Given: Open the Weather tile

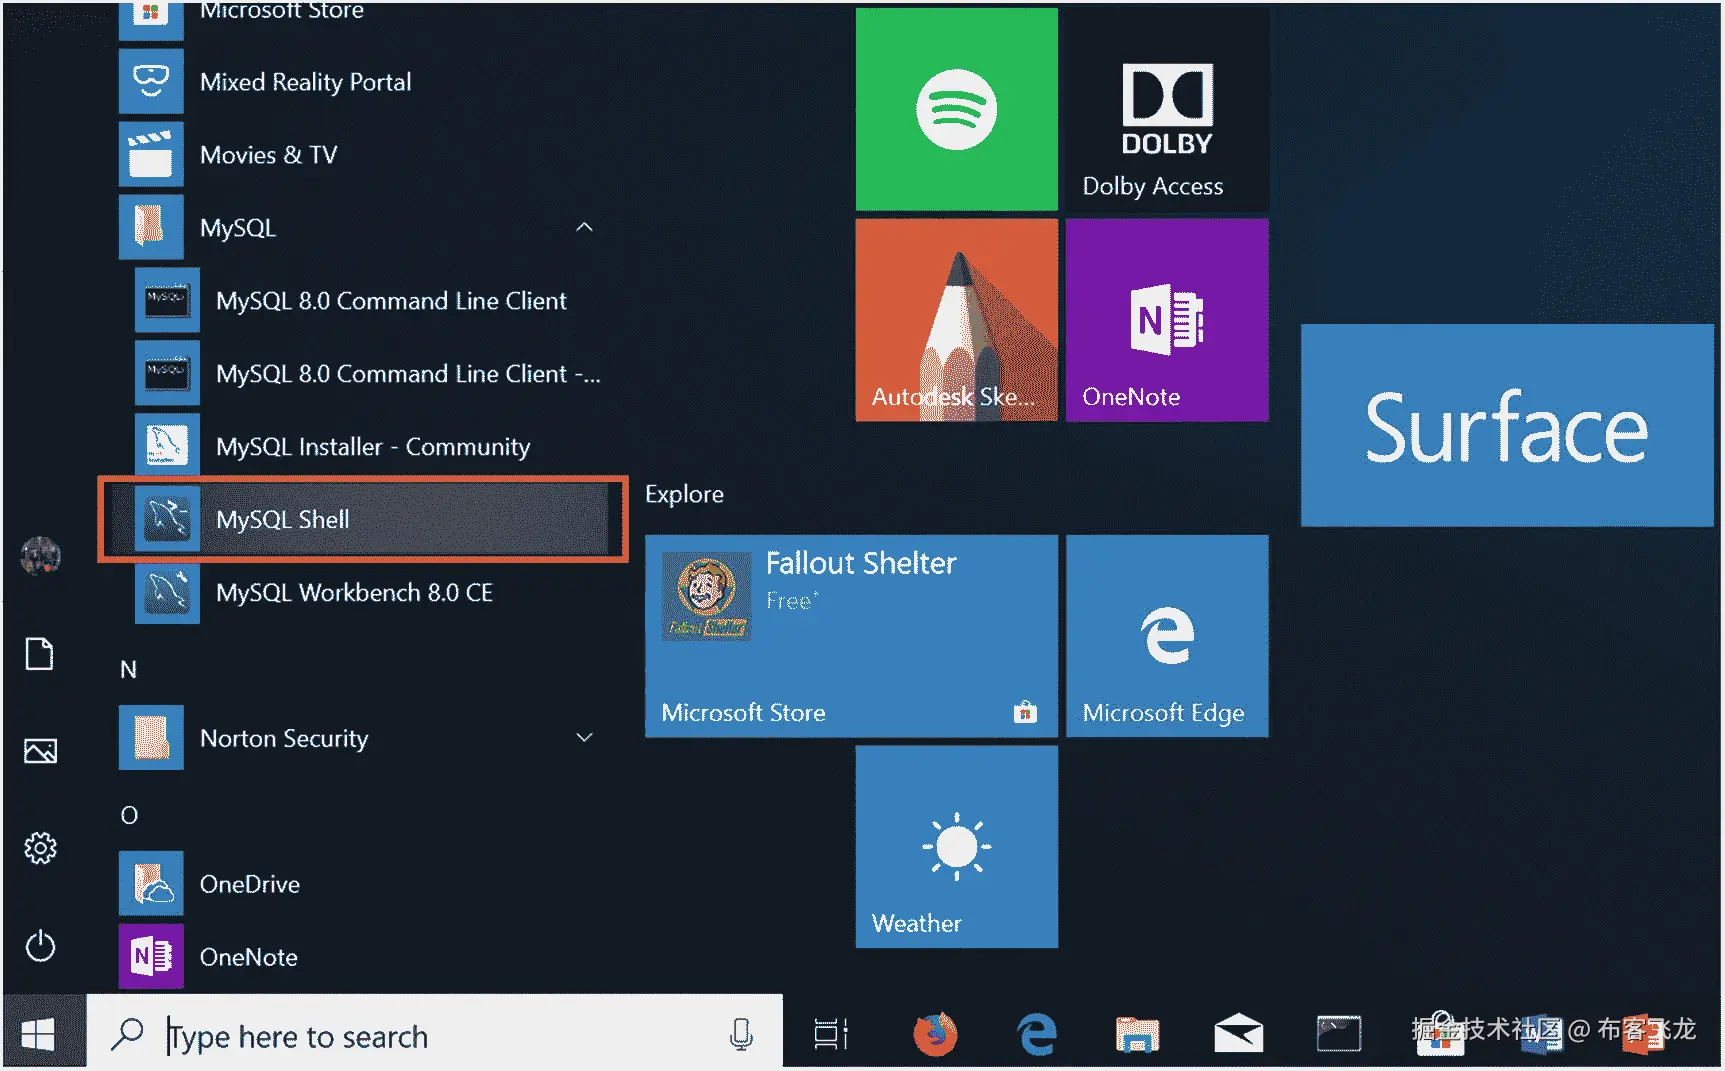Looking at the screenshot, I should (957, 847).
